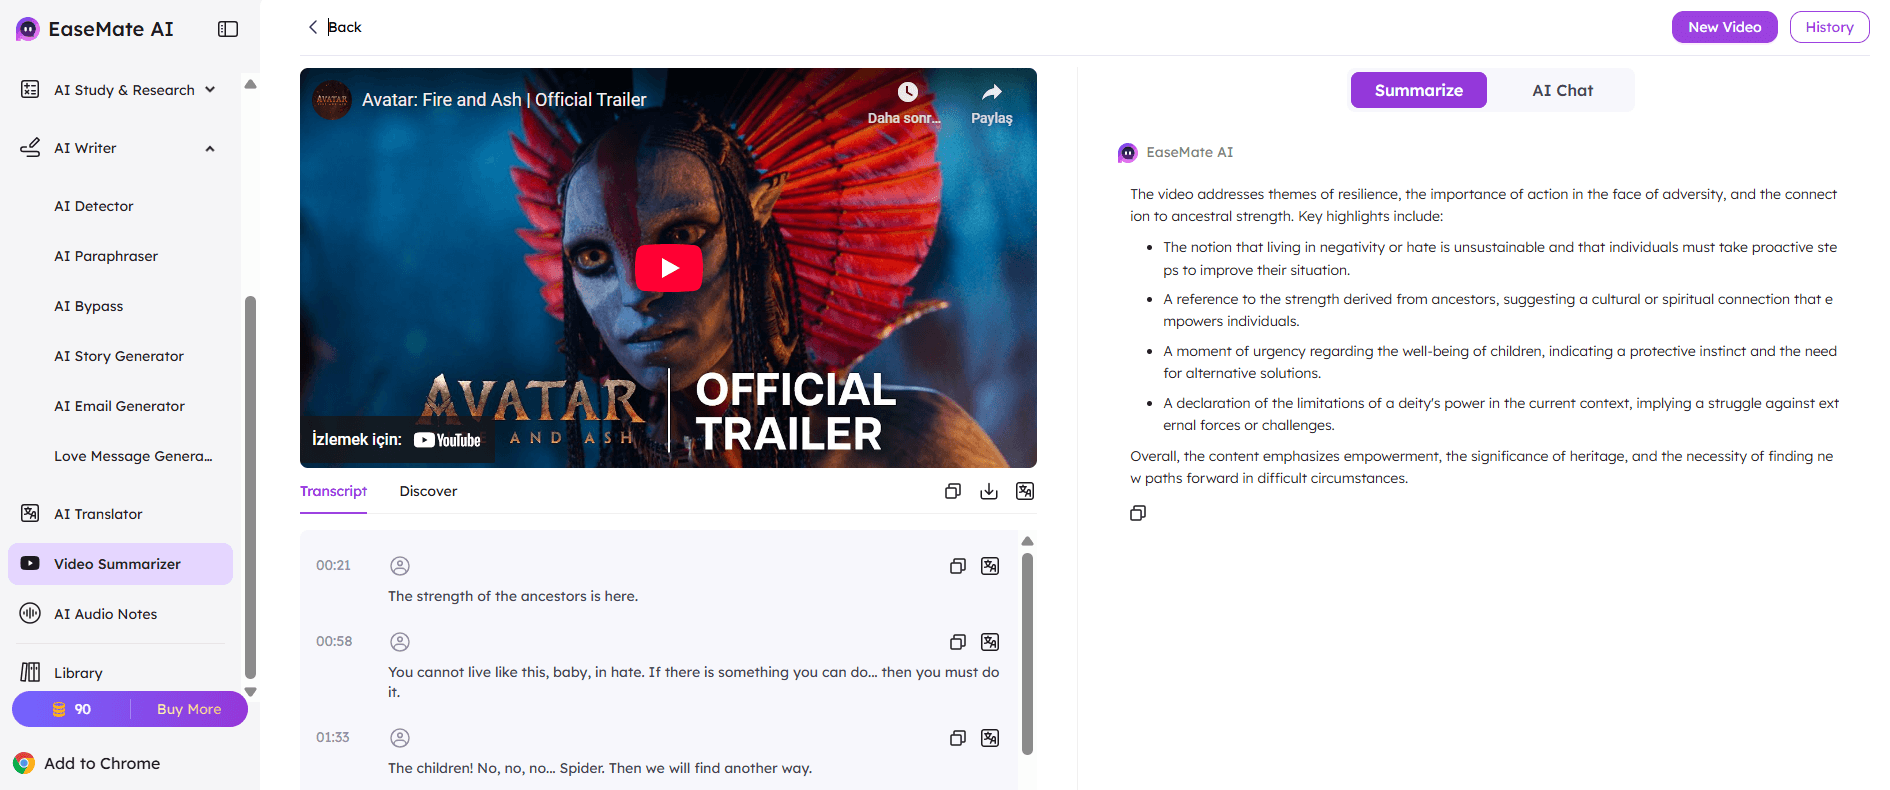Open AI Bypass tool
This screenshot has width=1890, height=790.
click(89, 306)
